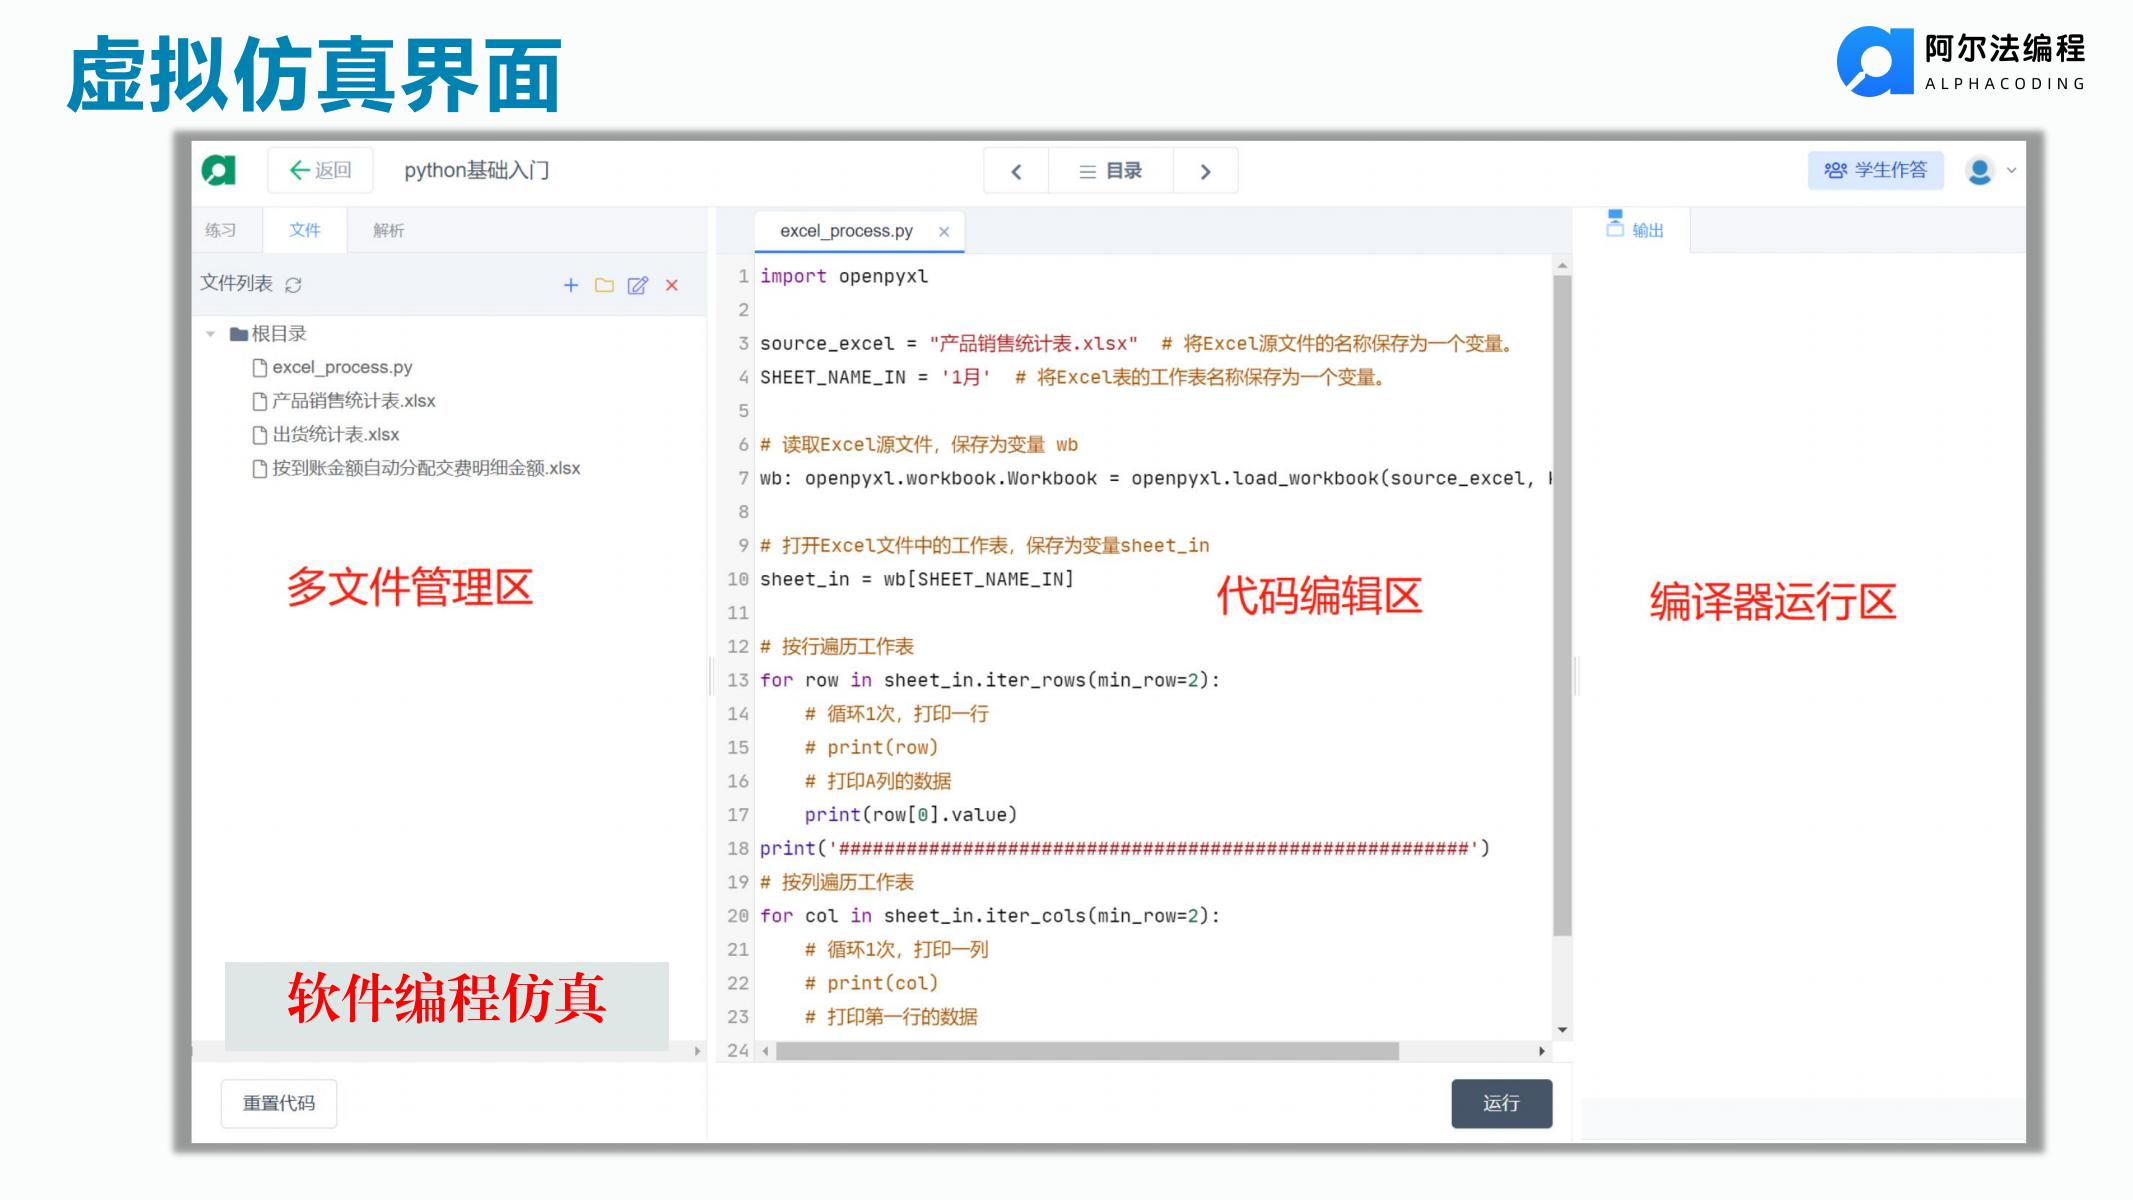Click line 7 load_workbook statement

point(1155,478)
